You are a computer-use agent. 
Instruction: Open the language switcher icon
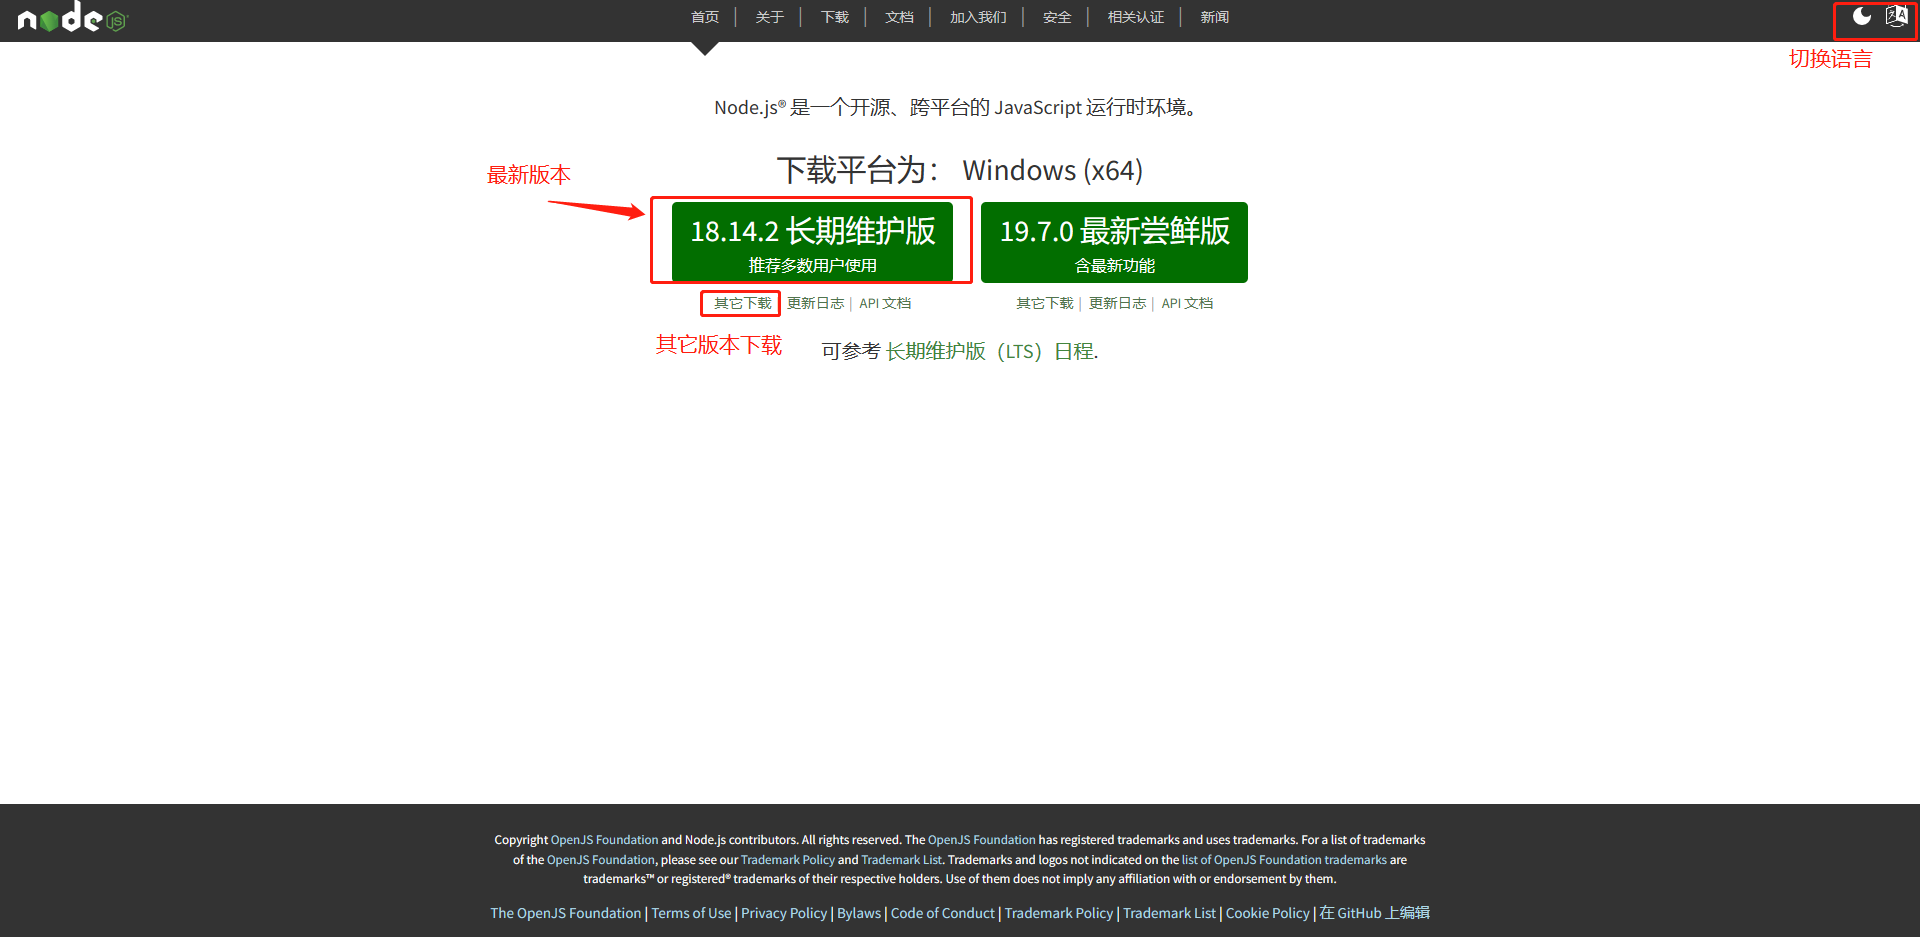click(1896, 16)
